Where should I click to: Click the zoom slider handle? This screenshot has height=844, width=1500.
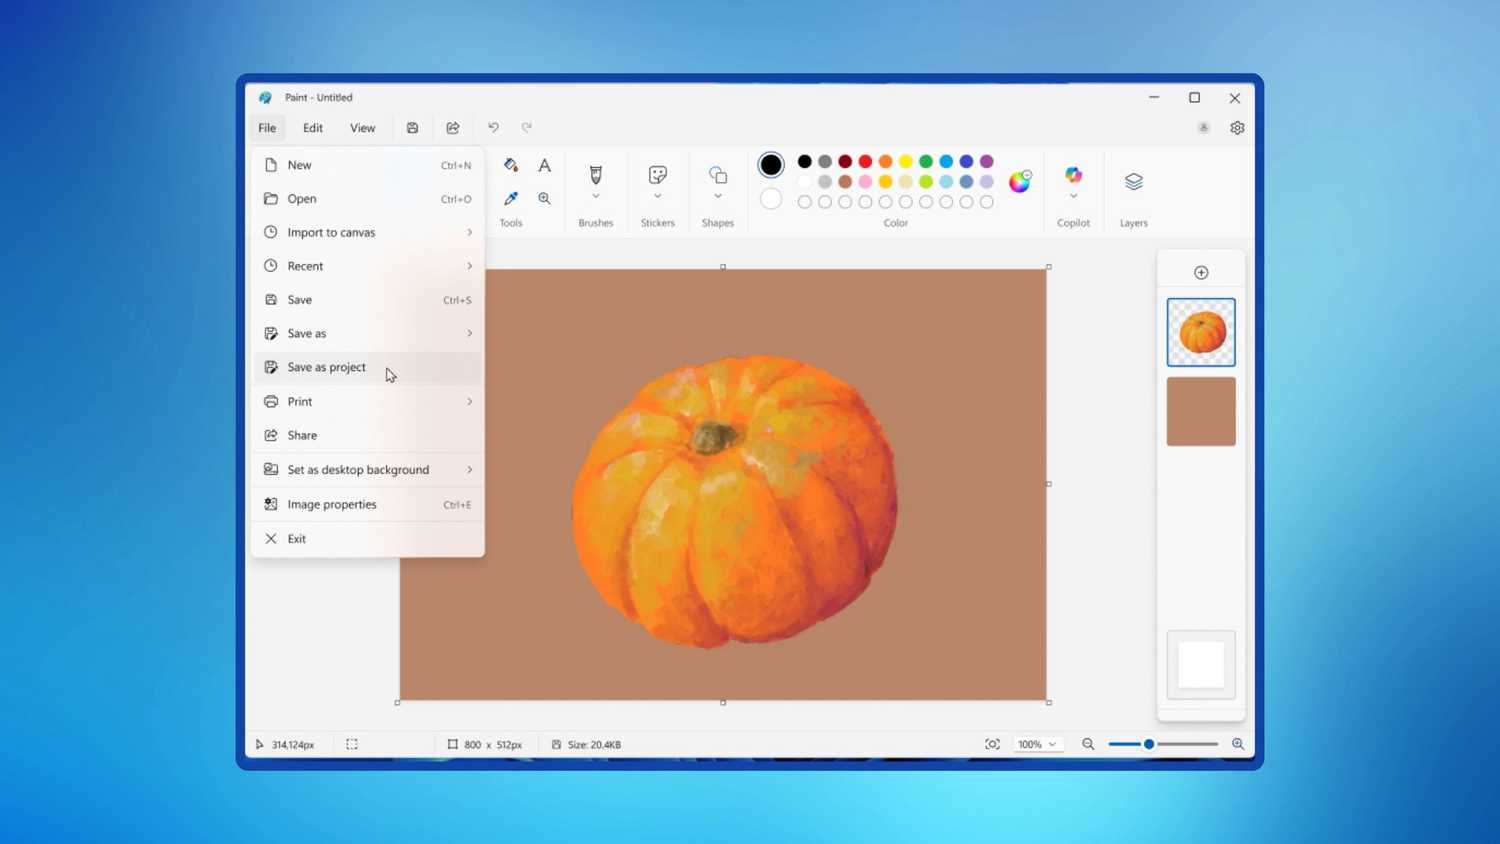(x=1149, y=744)
